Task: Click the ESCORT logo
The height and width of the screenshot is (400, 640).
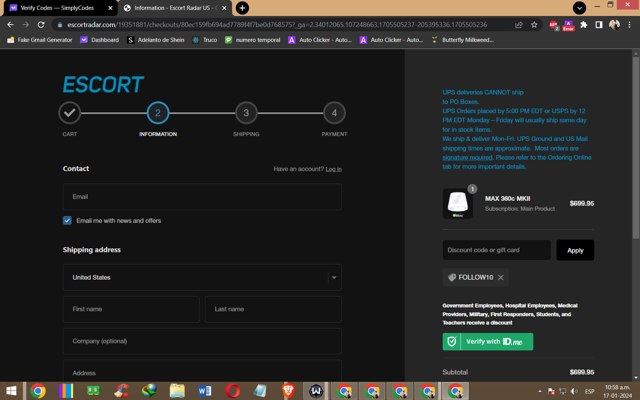Action: pyautogui.click(x=103, y=84)
